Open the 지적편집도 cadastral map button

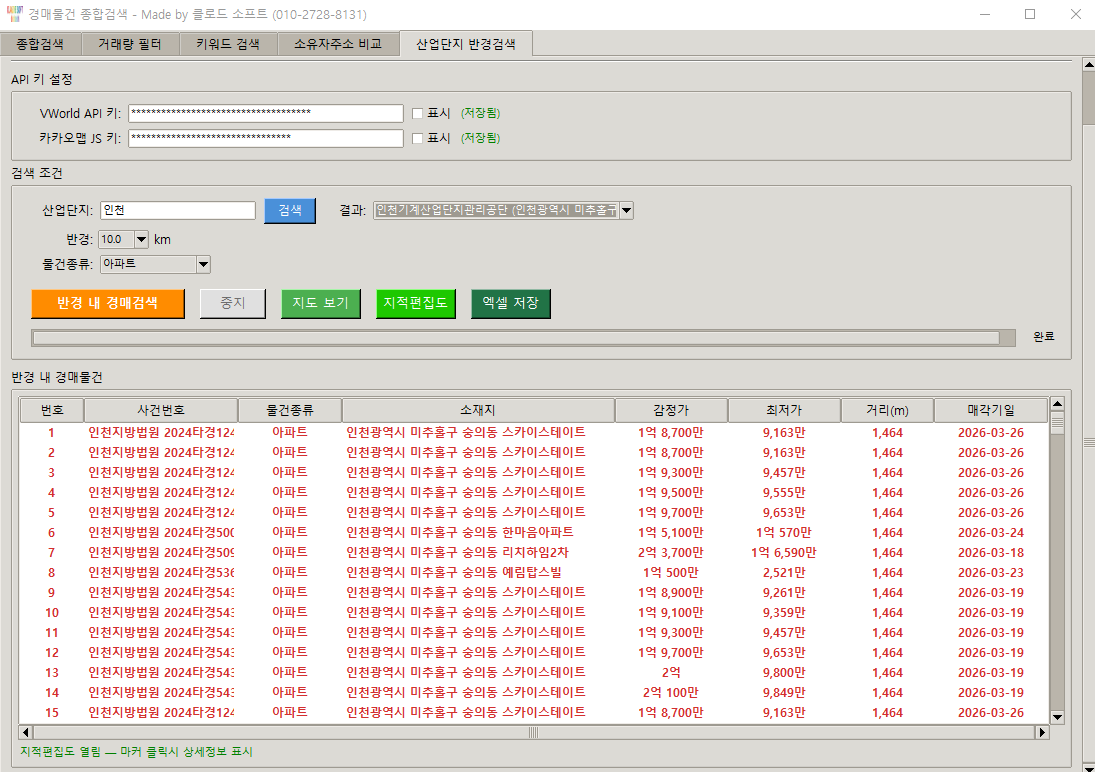pos(415,303)
